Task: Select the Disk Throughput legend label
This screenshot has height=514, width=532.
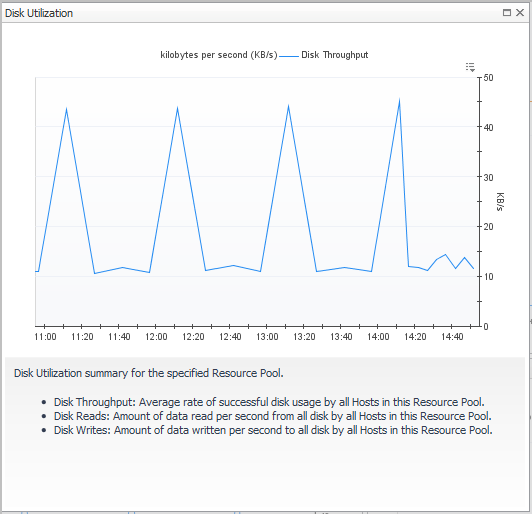Action: (335, 55)
